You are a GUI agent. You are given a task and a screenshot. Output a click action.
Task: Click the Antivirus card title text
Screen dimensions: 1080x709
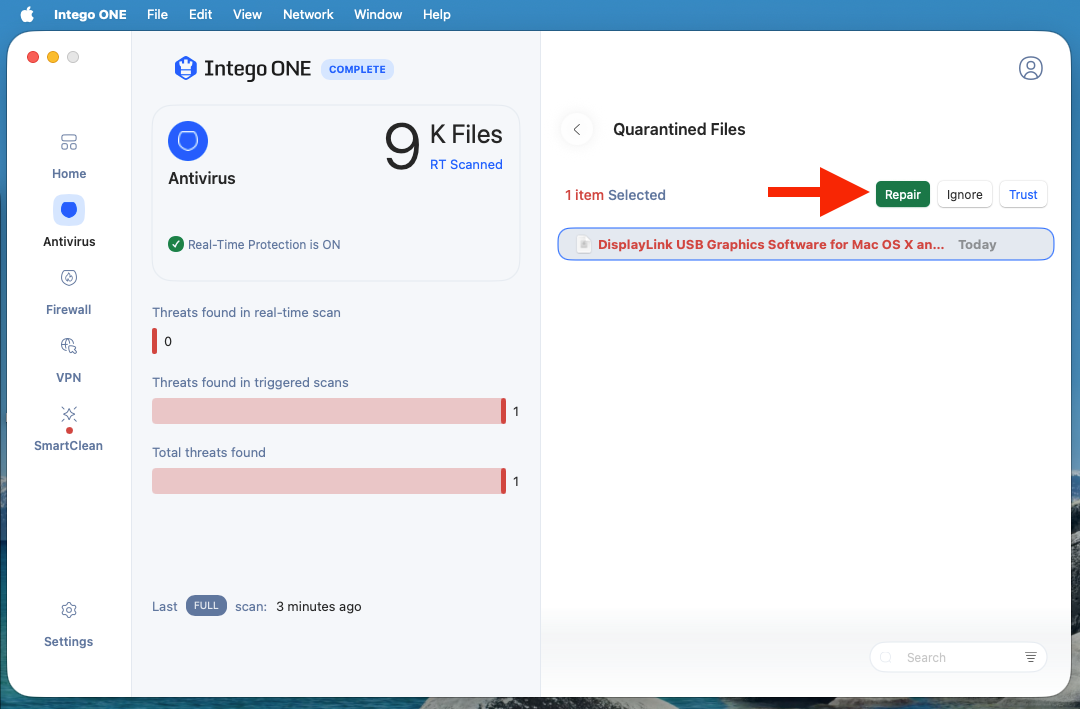[x=202, y=178]
